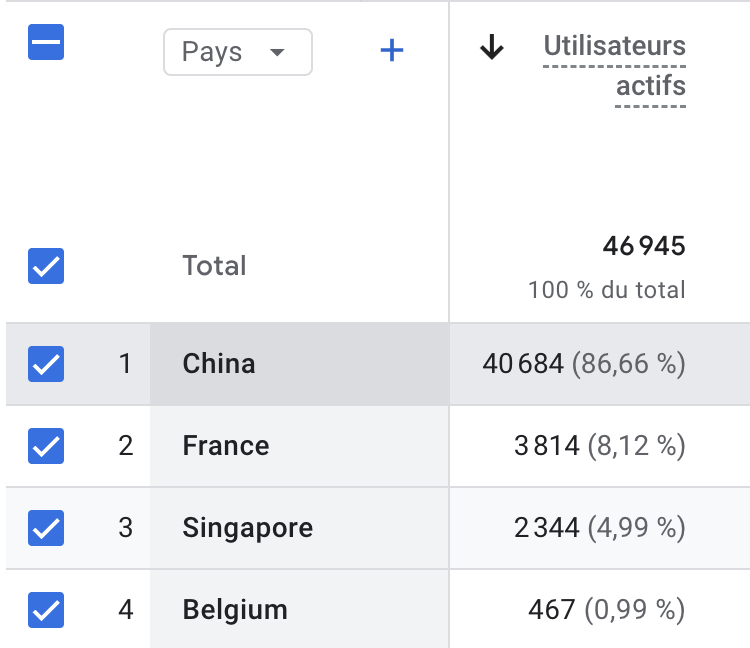This screenshot has height=648, width=750.
Task: Click the descending sort arrow icon
Action: click(491, 47)
